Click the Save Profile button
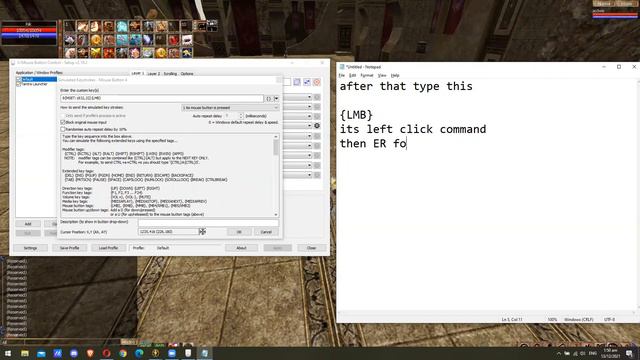Screen dimensions: 640x360 tap(69, 248)
